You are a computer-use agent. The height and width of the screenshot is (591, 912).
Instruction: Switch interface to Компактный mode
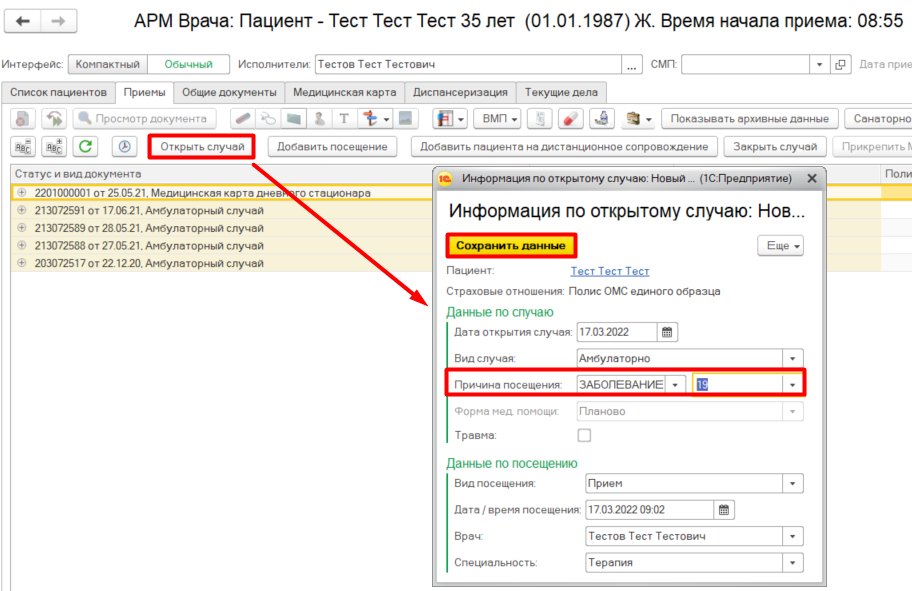click(x=108, y=64)
